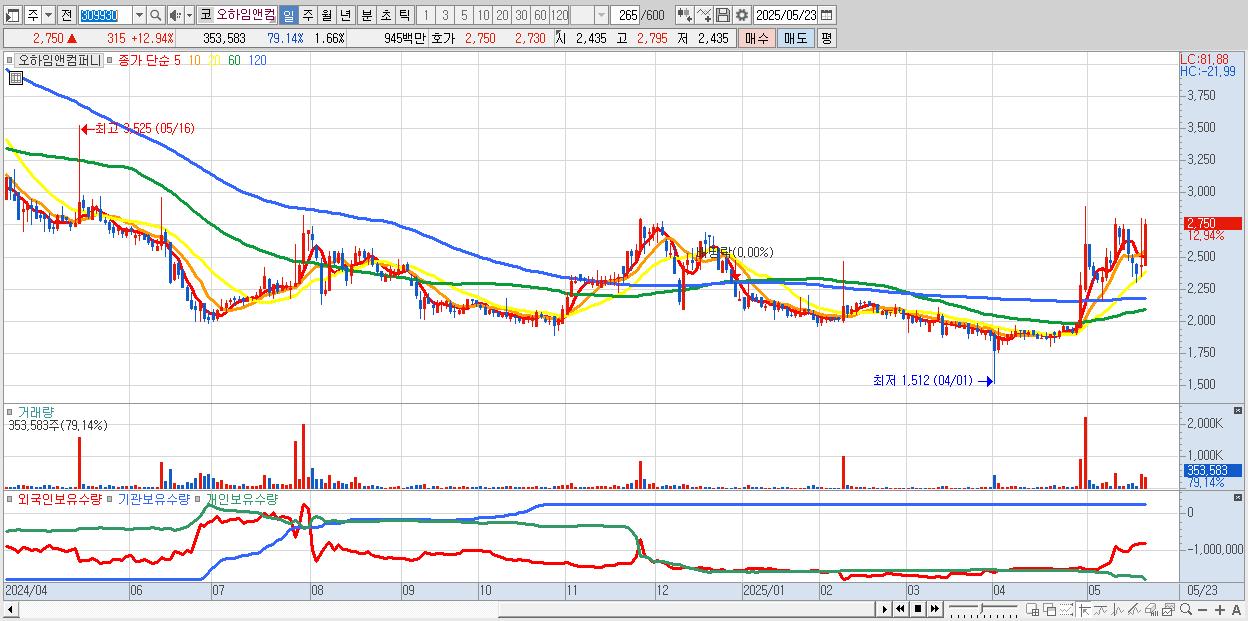The height and width of the screenshot is (621, 1248).
Task: Select the 일 (daily) period toggle
Action: click(288, 15)
